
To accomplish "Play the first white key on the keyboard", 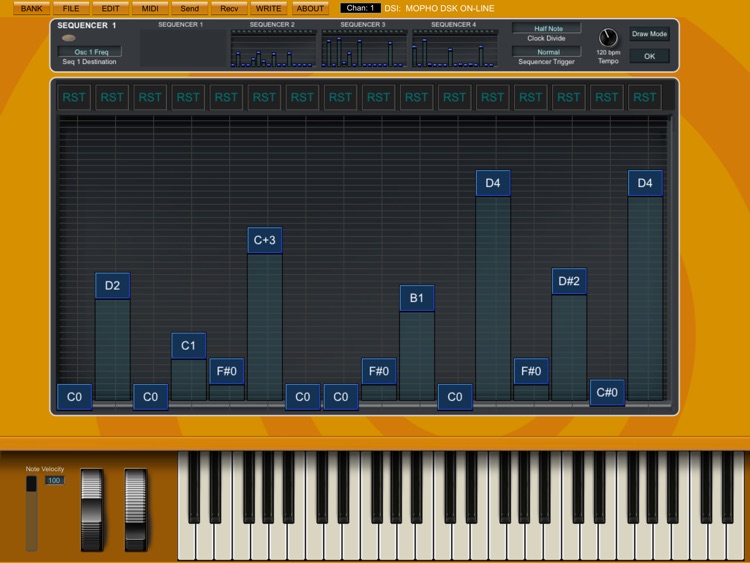I will click(187, 541).
